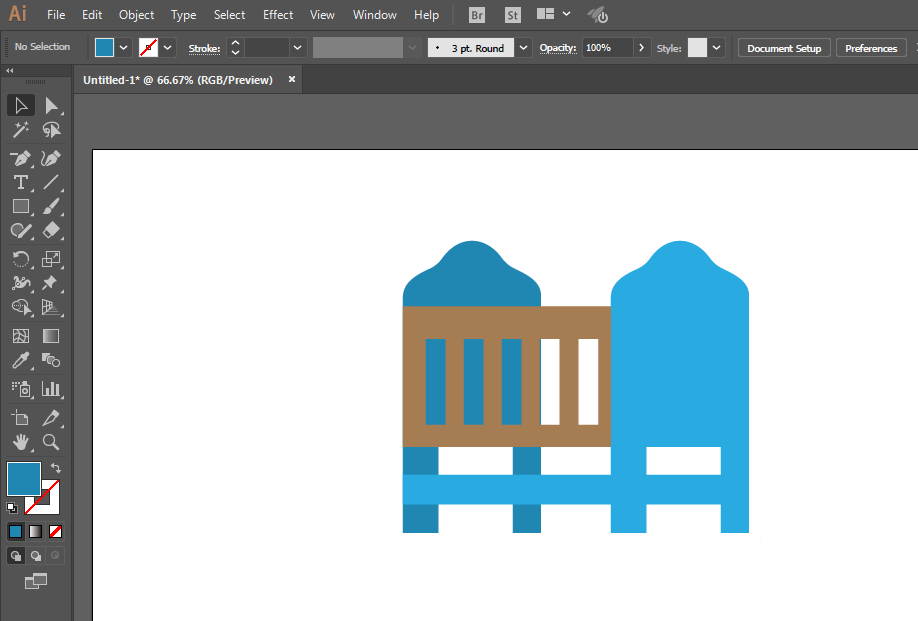This screenshot has height=621, width=918.
Task: Open the Effect menu
Action: (278, 15)
